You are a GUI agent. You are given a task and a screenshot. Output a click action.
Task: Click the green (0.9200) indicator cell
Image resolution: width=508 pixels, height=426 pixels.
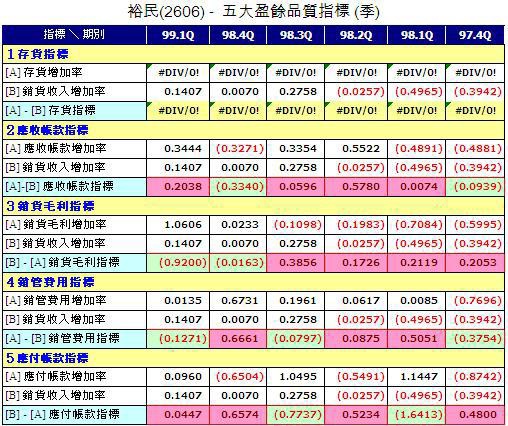pos(178,263)
